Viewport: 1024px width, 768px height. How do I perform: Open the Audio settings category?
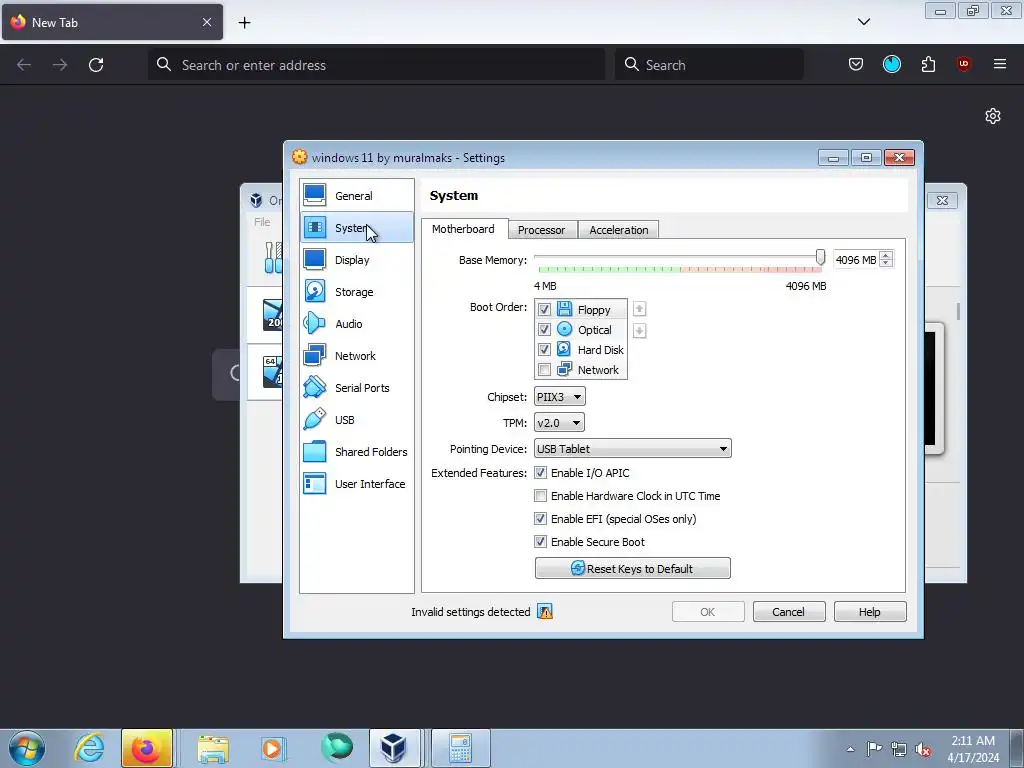pyautogui.click(x=357, y=324)
